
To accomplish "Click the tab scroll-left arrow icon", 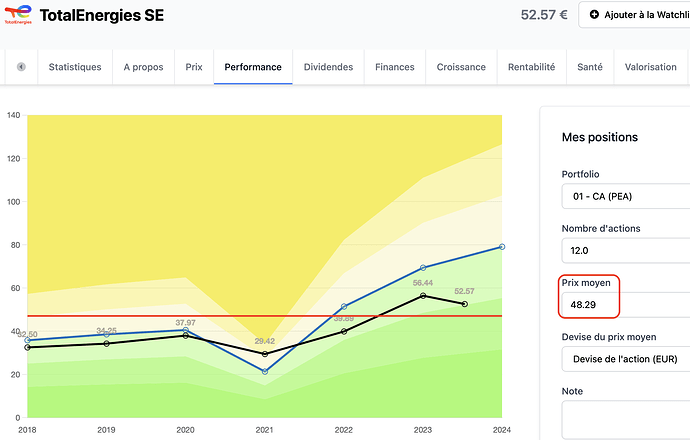I will click(21, 67).
